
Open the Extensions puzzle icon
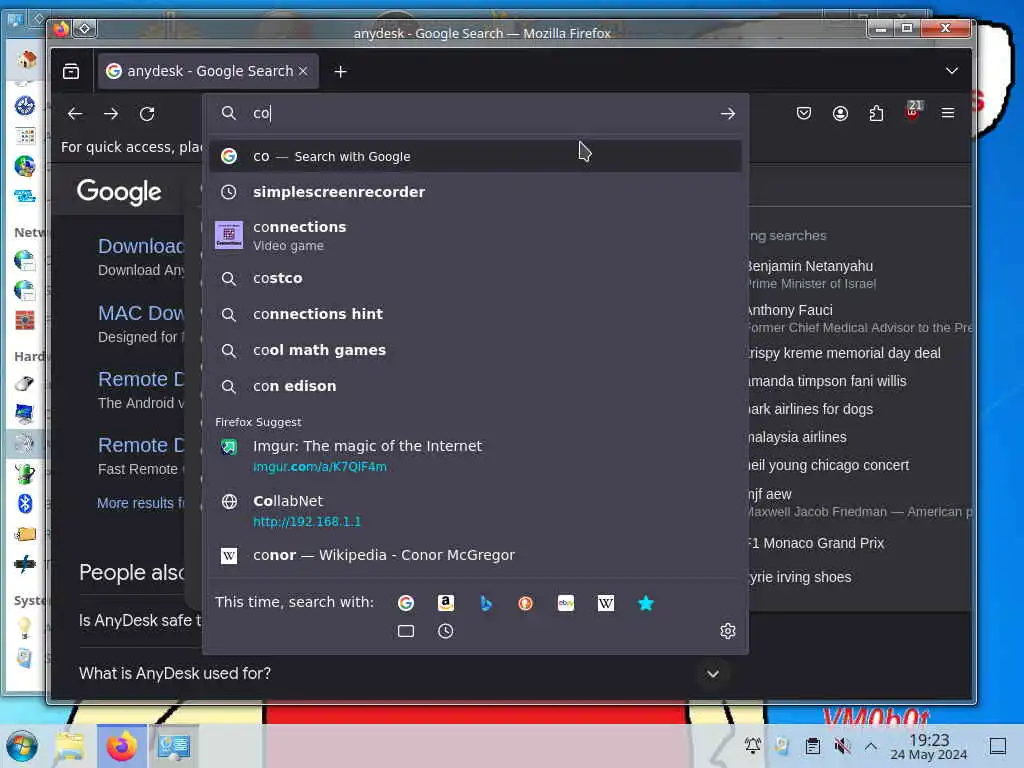[876, 114]
